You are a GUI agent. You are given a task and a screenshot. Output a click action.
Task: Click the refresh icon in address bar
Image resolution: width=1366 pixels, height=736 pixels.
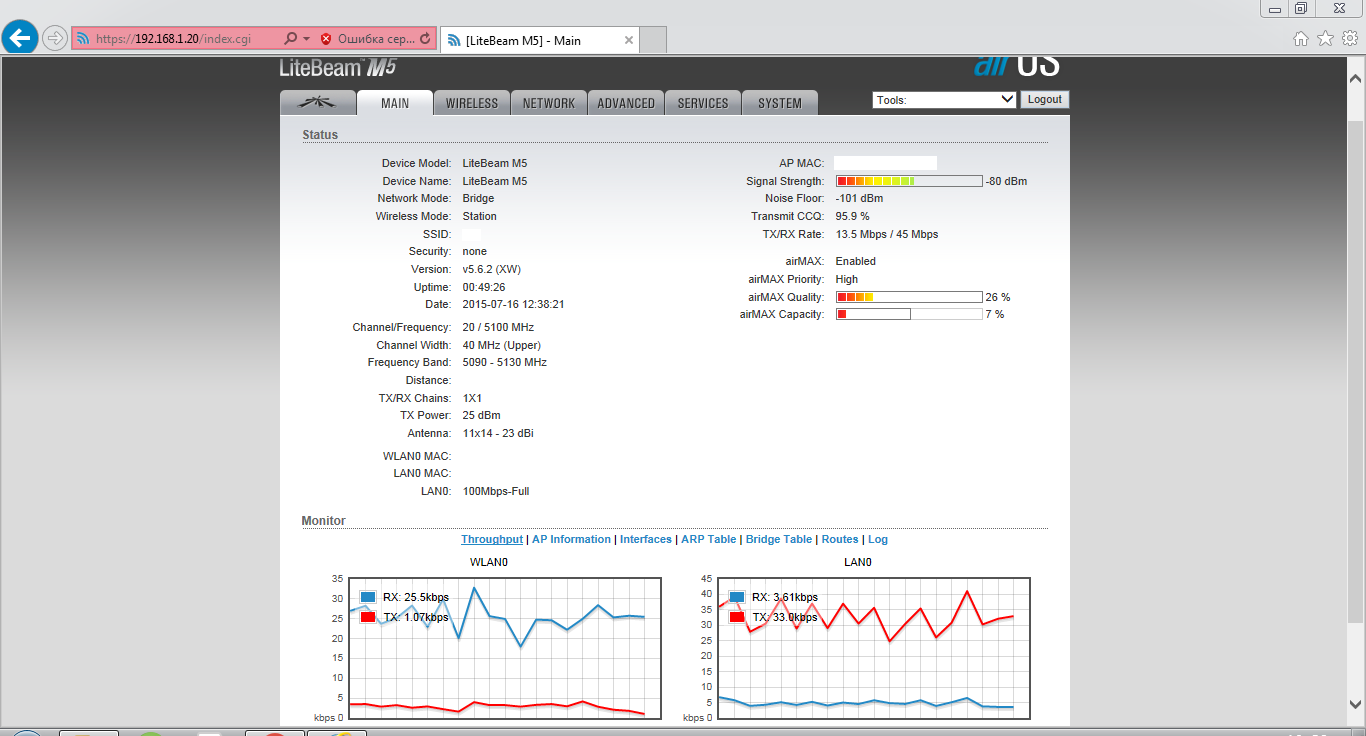[x=425, y=39]
